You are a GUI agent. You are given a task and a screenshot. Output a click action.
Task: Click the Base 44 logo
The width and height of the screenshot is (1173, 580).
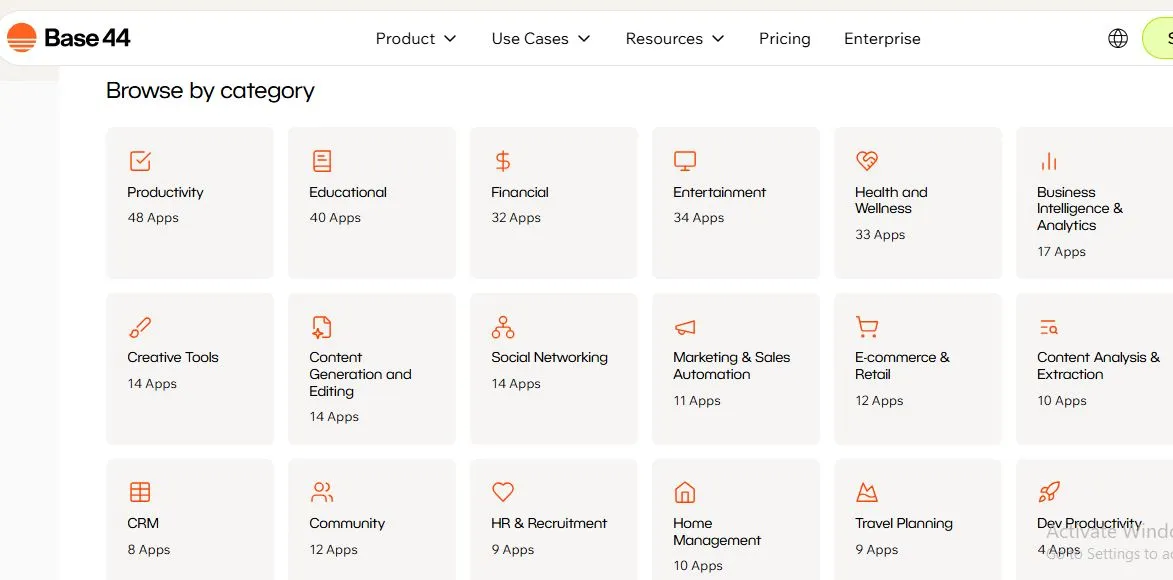tap(69, 39)
